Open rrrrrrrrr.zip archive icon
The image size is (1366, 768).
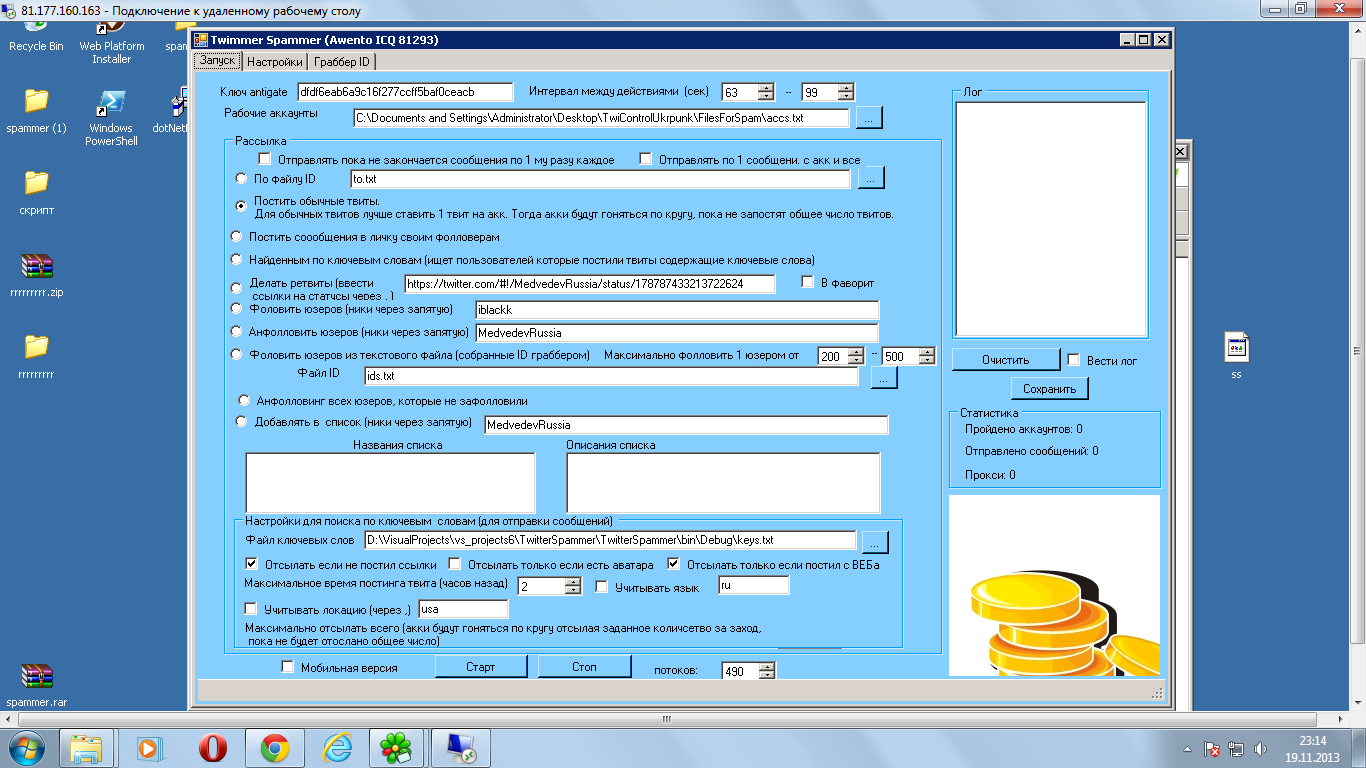(36, 276)
